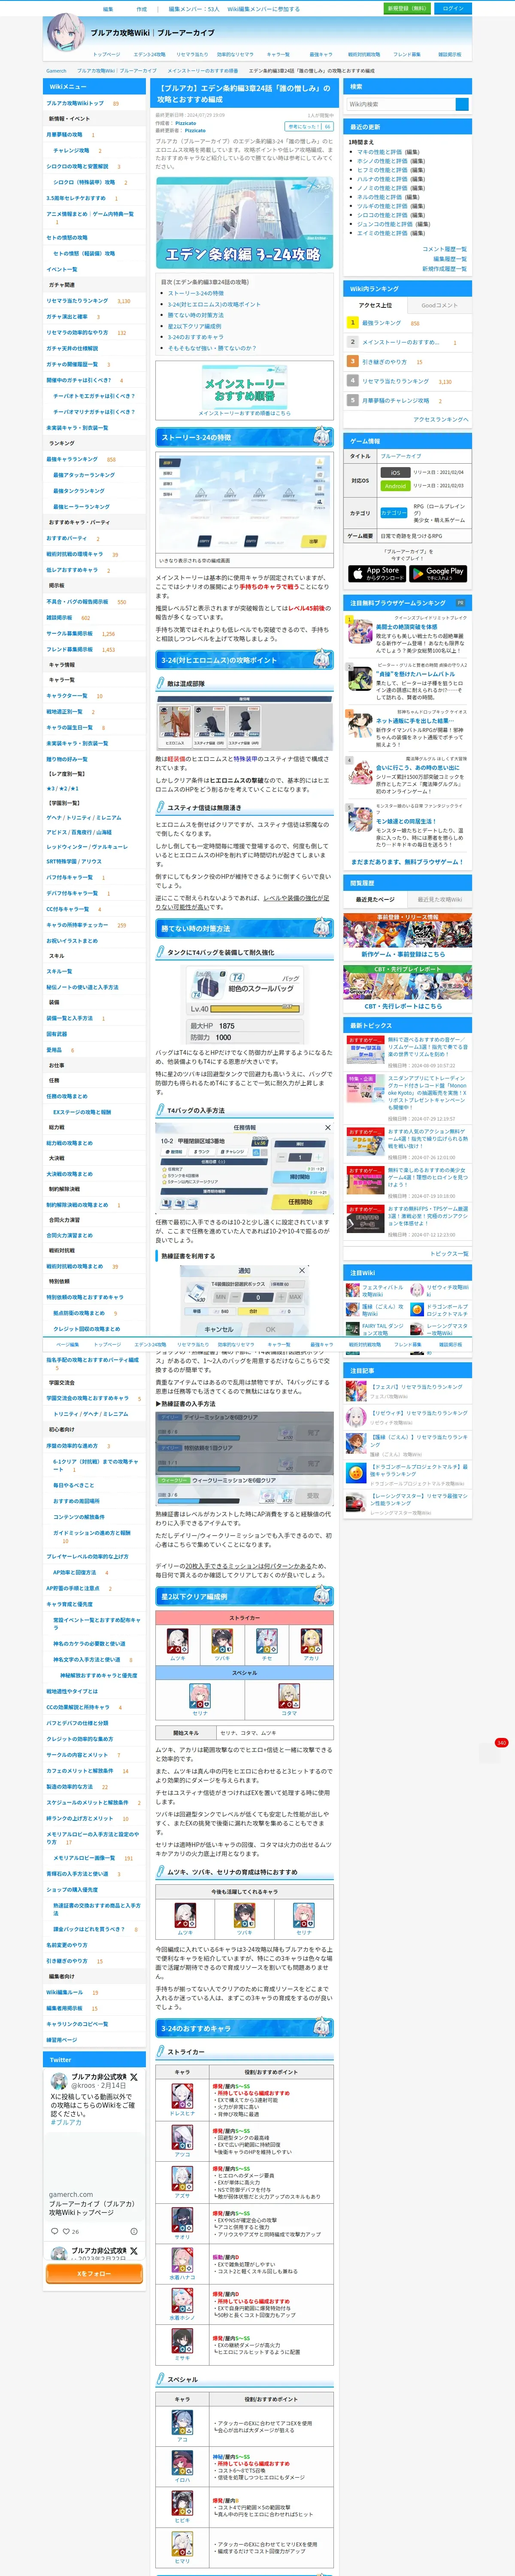Image resolution: width=515 pixels, height=2576 pixels.
Task: Click the チセ character icon in Striker formation
Action: (x=267, y=1640)
